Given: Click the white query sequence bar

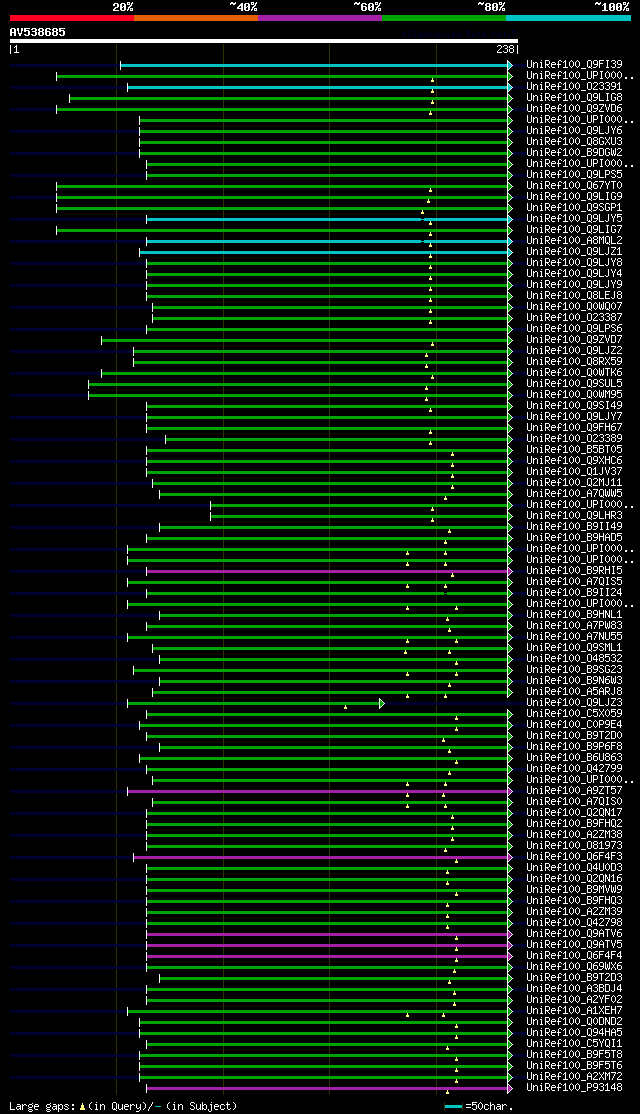Looking at the screenshot, I should pyautogui.click(x=264, y=41).
